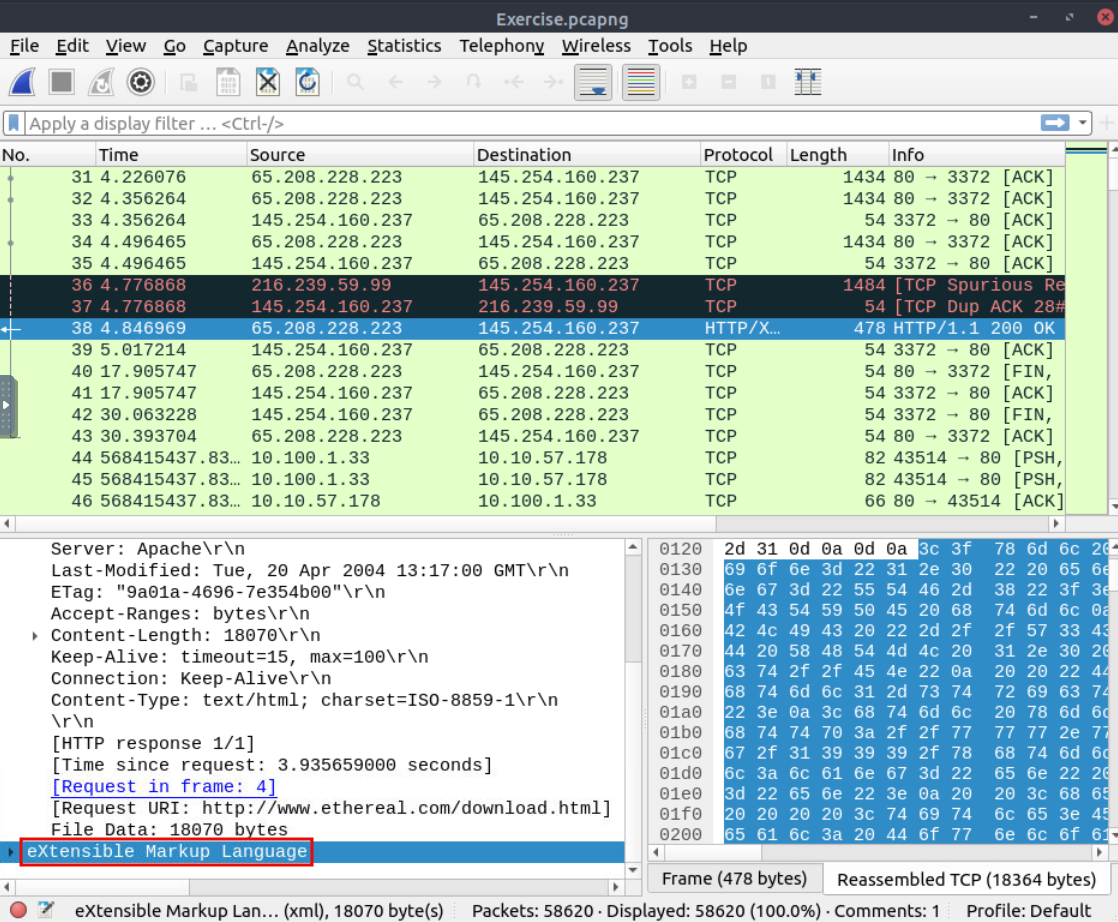This screenshot has width=1118, height=922.
Task: Toggle auto-scroll during live capture
Action: [x=593, y=82]
